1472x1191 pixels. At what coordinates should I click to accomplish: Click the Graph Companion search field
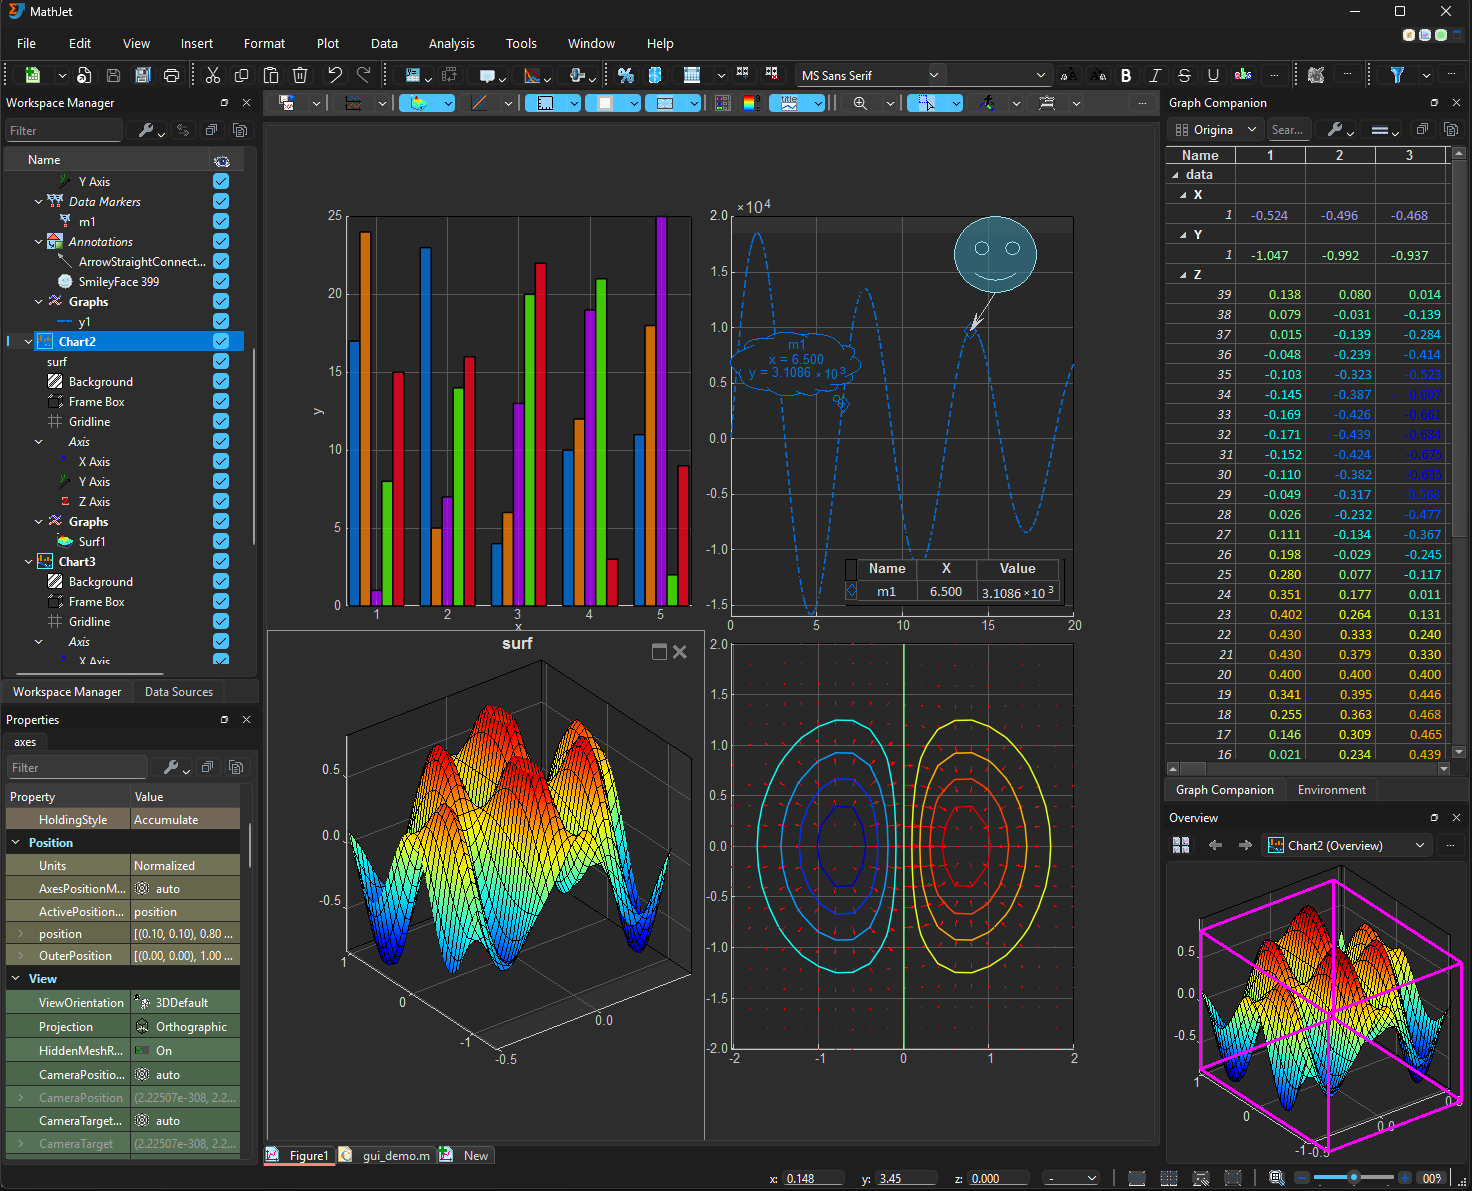pos(1288,130)
